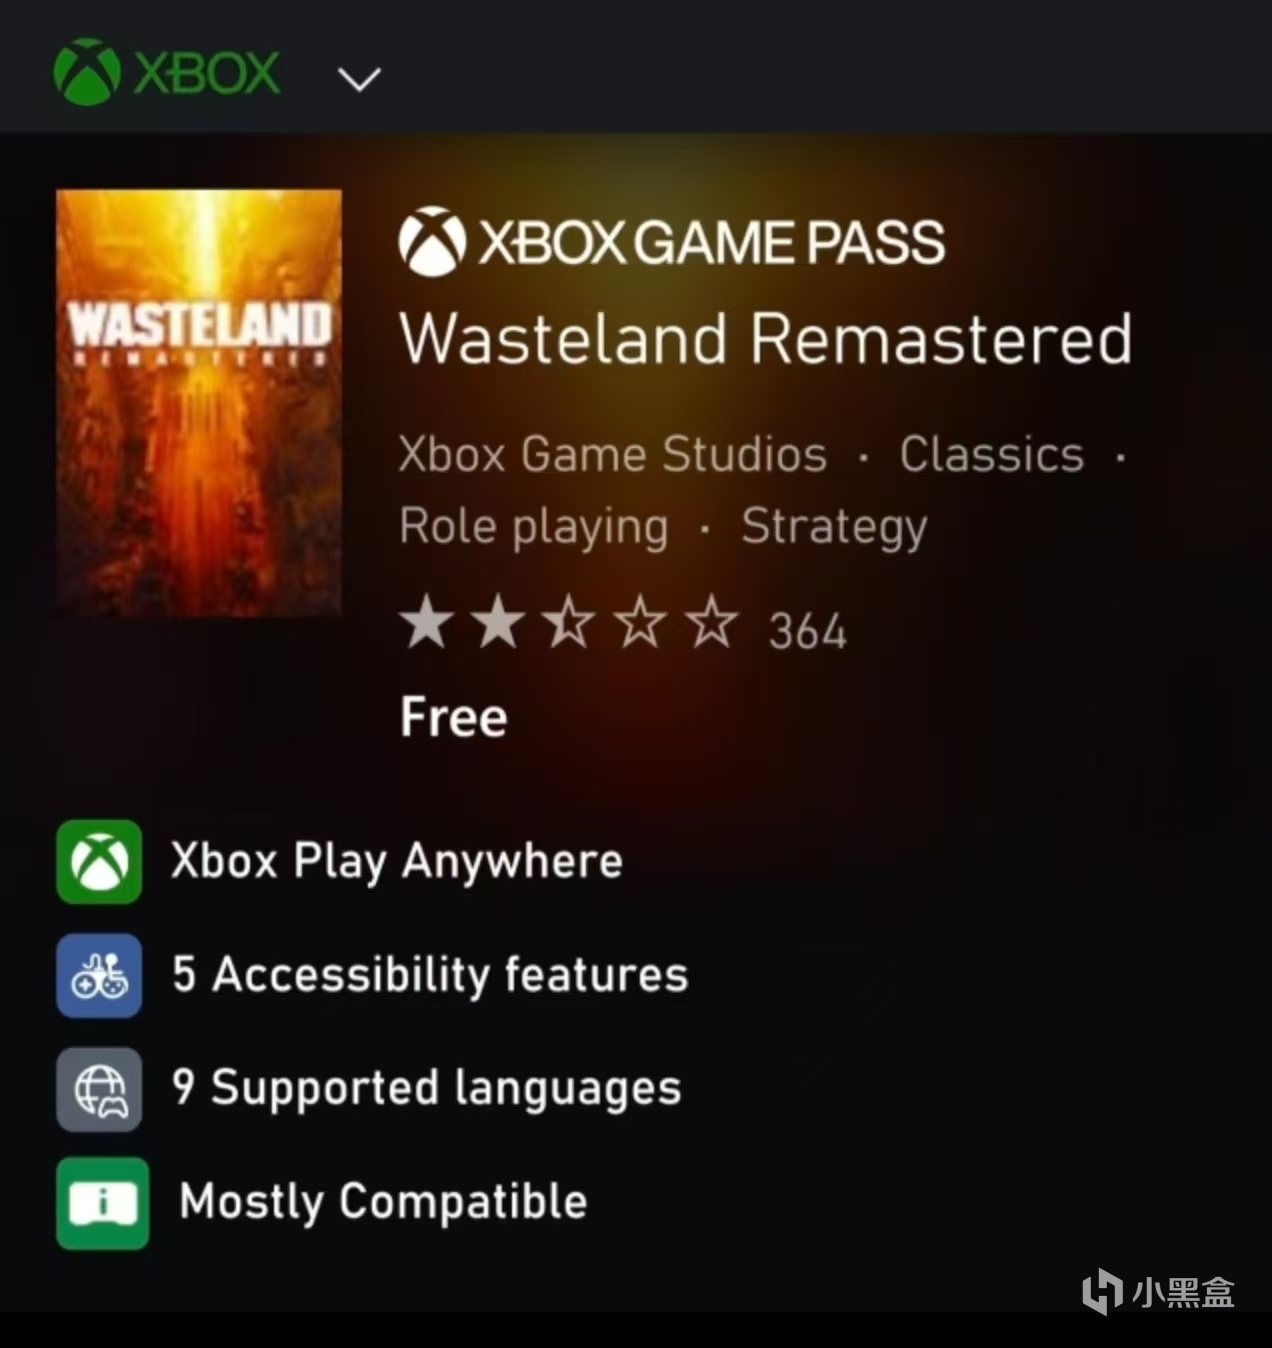Select the Classics genre link
Screen dimensions: 1272x1348
tap(992, 454)
